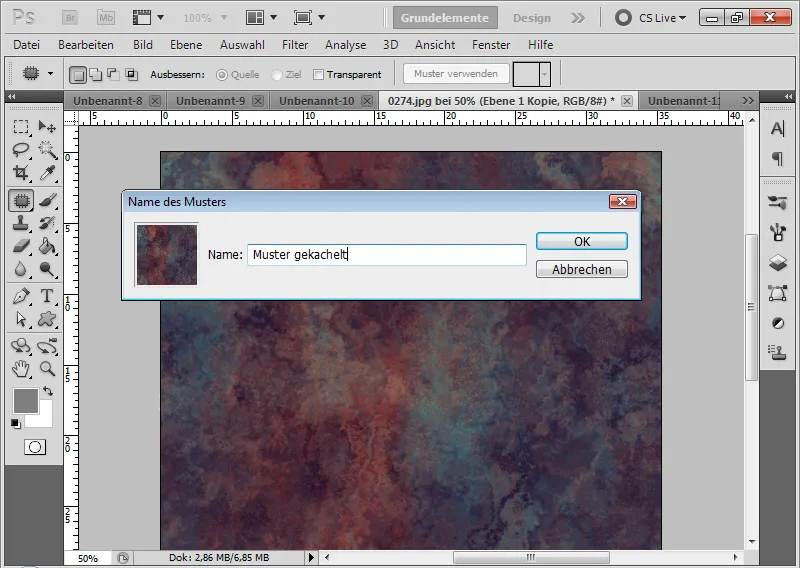
Task: Select the Move tool
Action: [47, 127]
